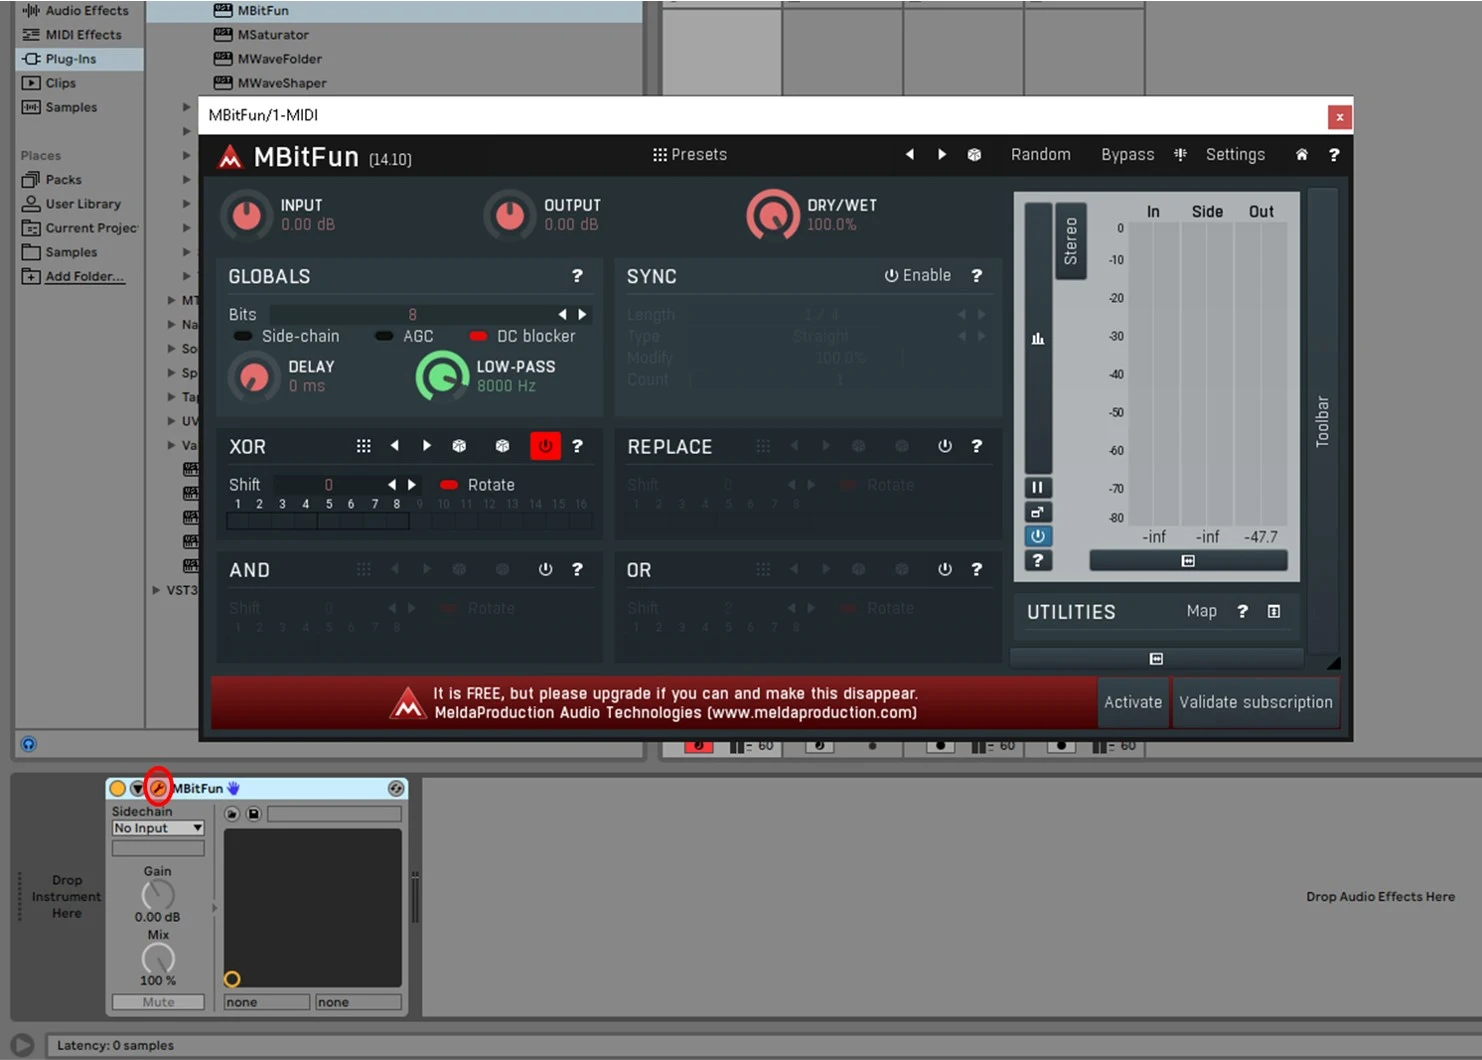1482x1060 pixels.
Task: Enable the SYNC section
Action: tap(918, 276)
